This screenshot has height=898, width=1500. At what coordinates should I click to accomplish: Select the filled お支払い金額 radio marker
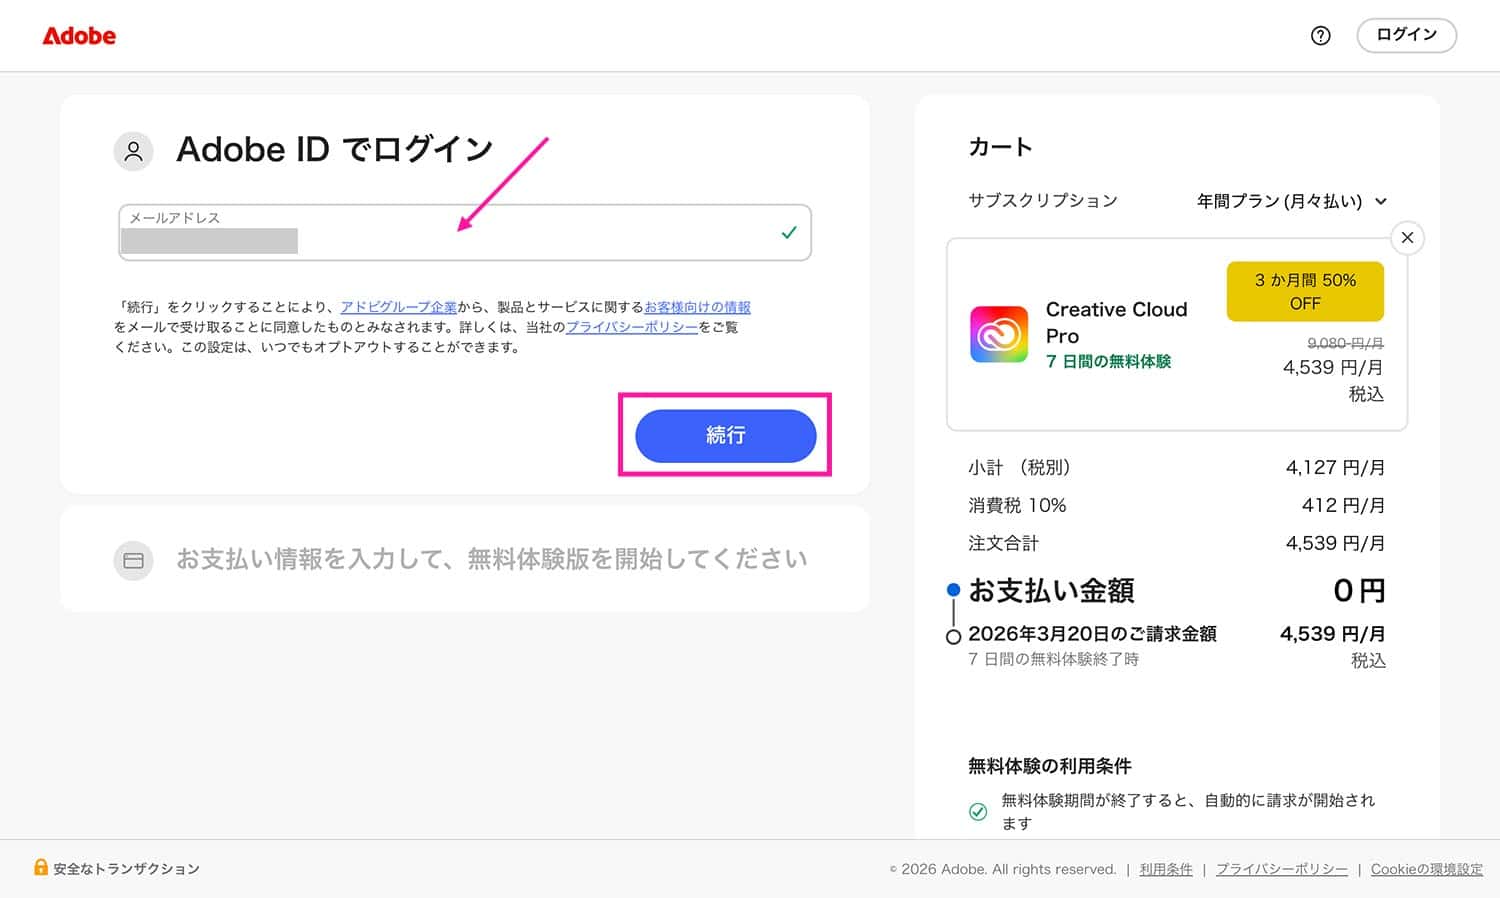[x=953, y=590]
